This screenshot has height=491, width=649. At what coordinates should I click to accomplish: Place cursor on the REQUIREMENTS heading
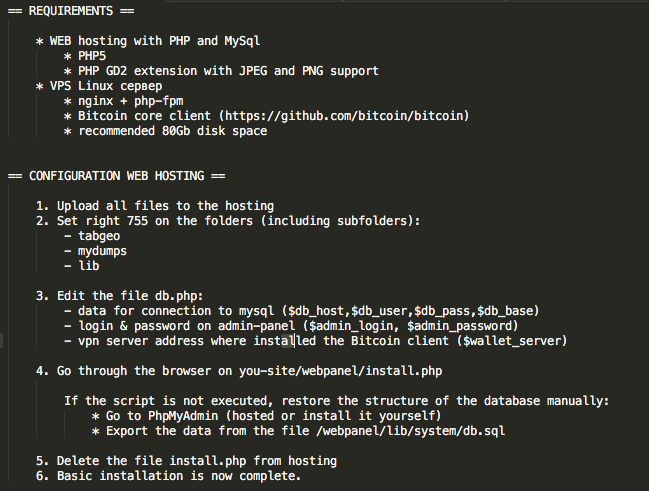click(x=71, y=10)
